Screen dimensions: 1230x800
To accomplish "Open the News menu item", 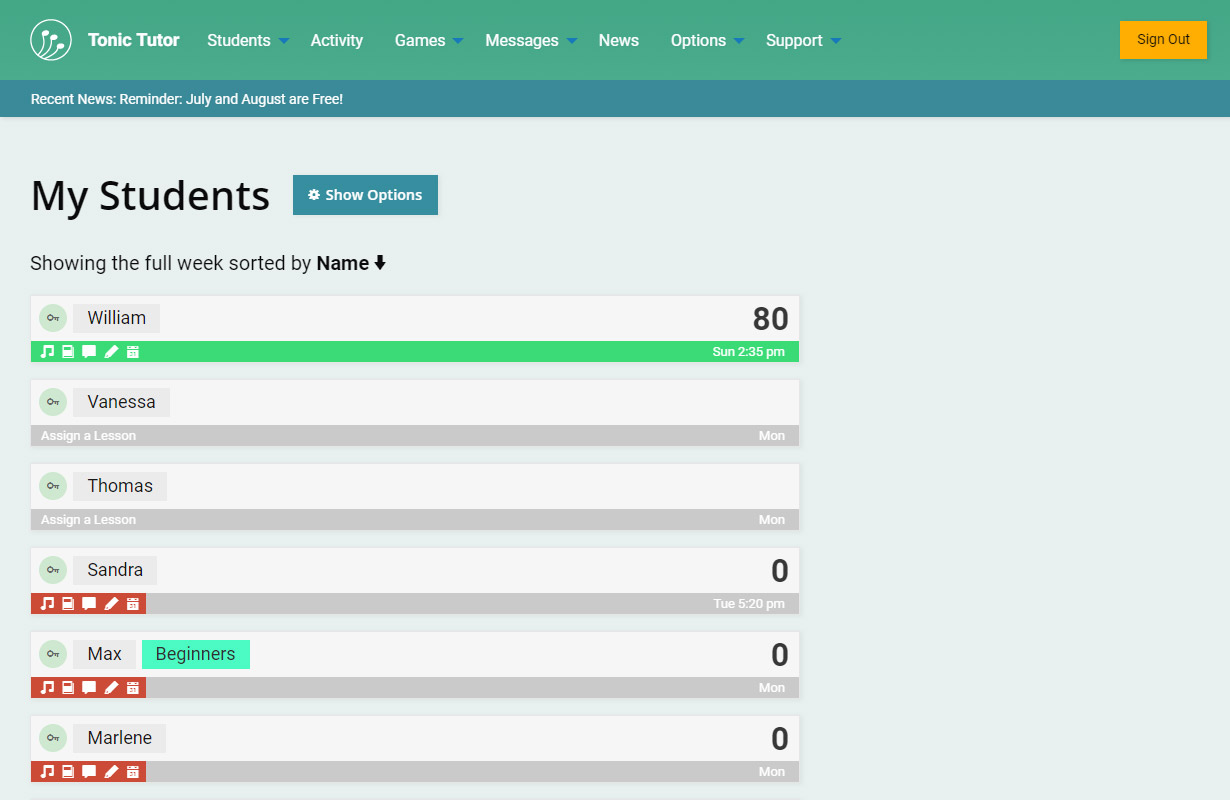I will pos(619,41).
